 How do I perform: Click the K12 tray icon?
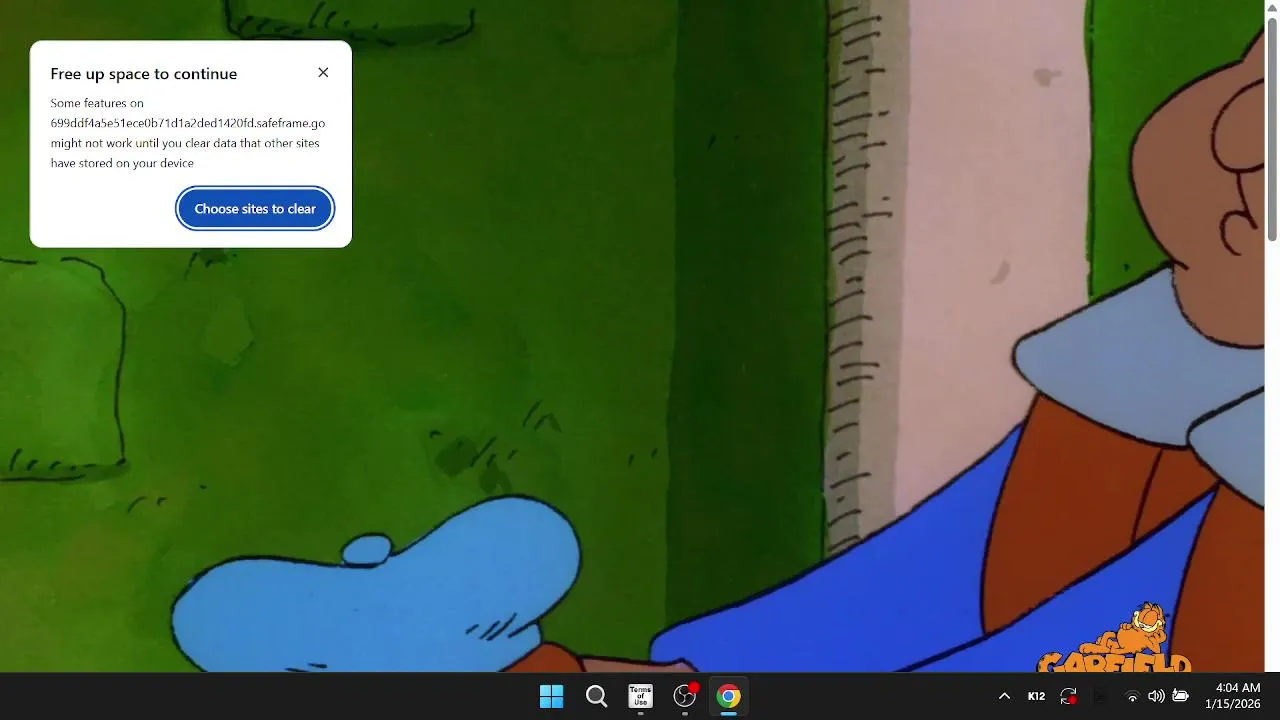(x=1037, y=696)
